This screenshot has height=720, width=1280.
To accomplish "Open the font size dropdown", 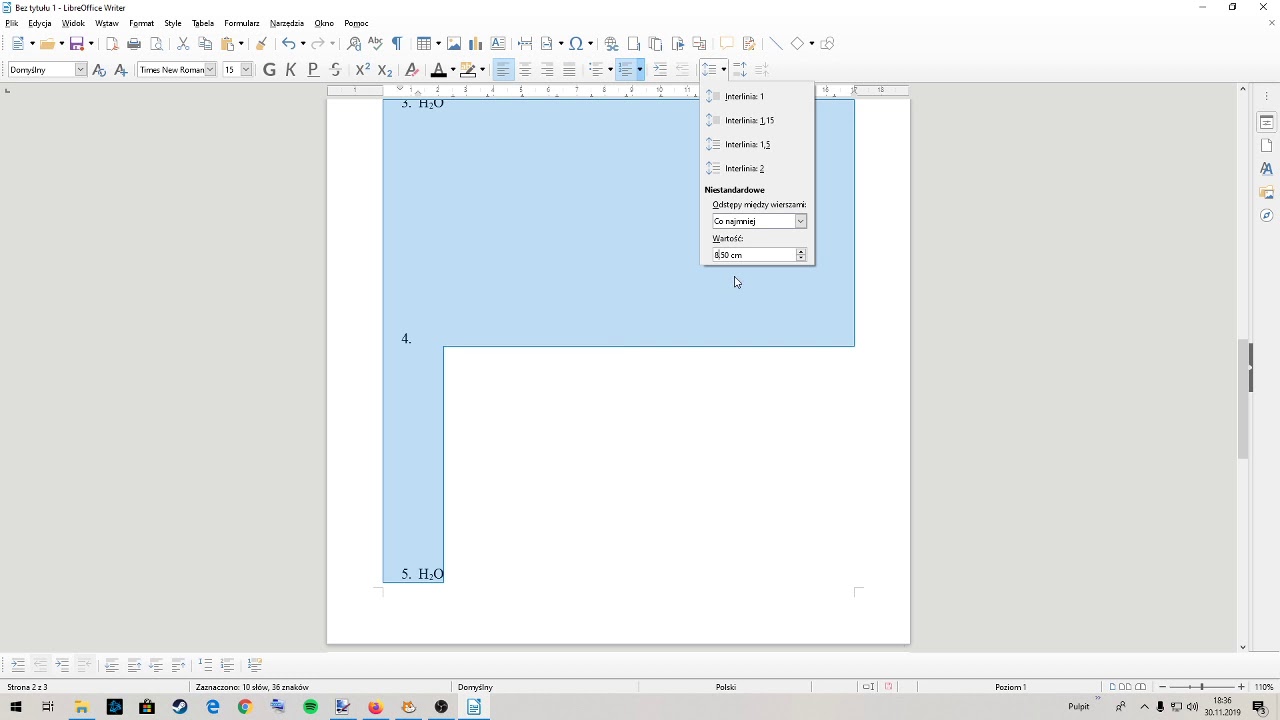I will pos(246,69).
